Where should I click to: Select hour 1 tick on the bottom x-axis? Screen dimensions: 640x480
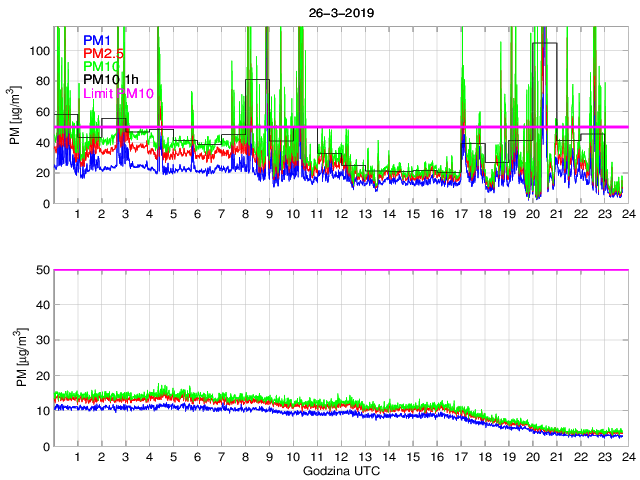78,456
